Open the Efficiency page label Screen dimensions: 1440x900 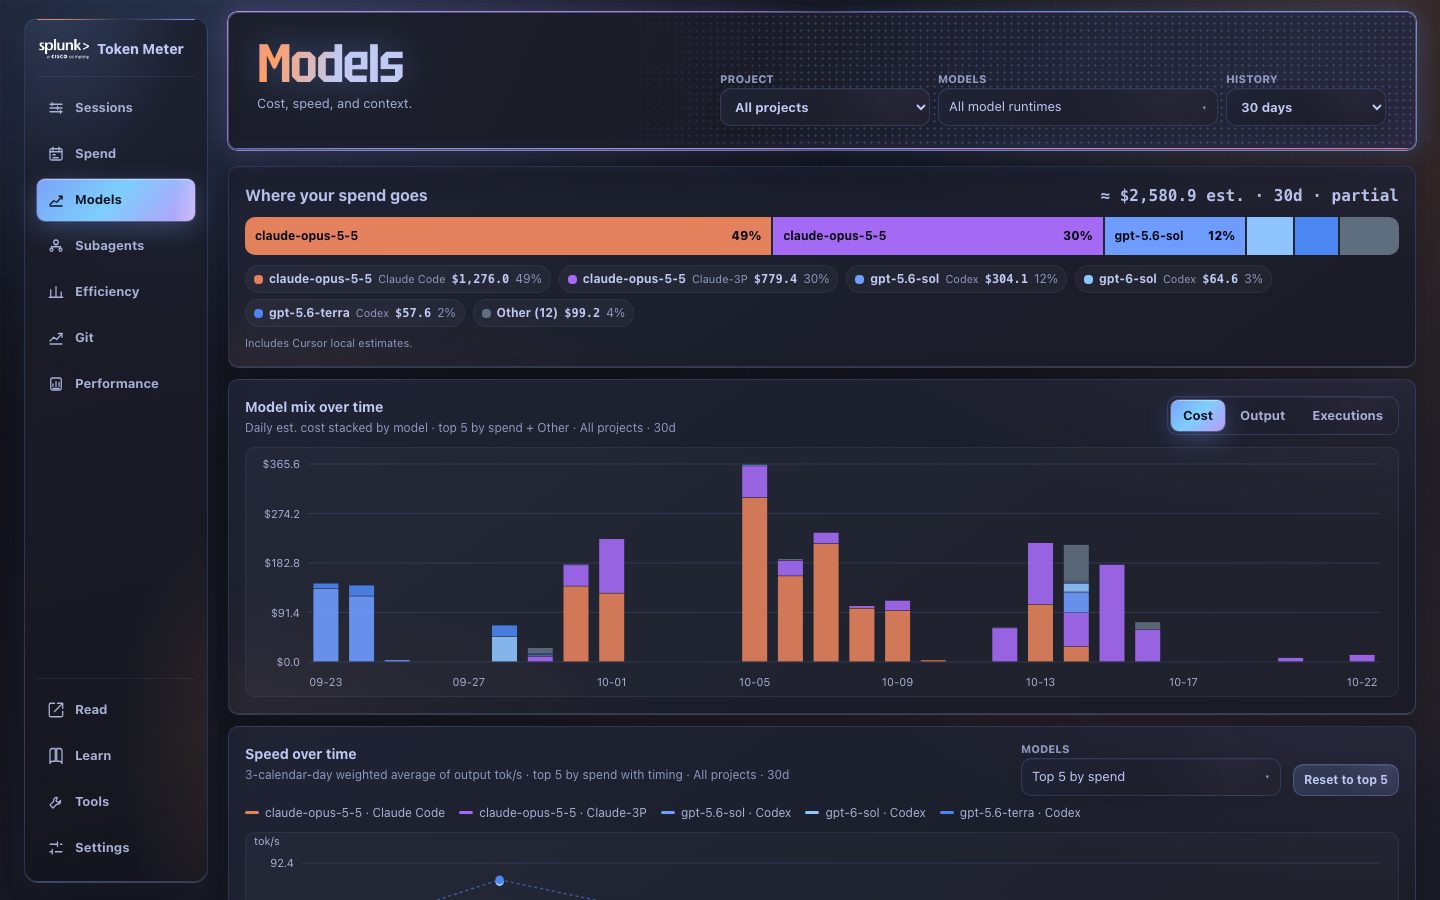coord(107,292)
